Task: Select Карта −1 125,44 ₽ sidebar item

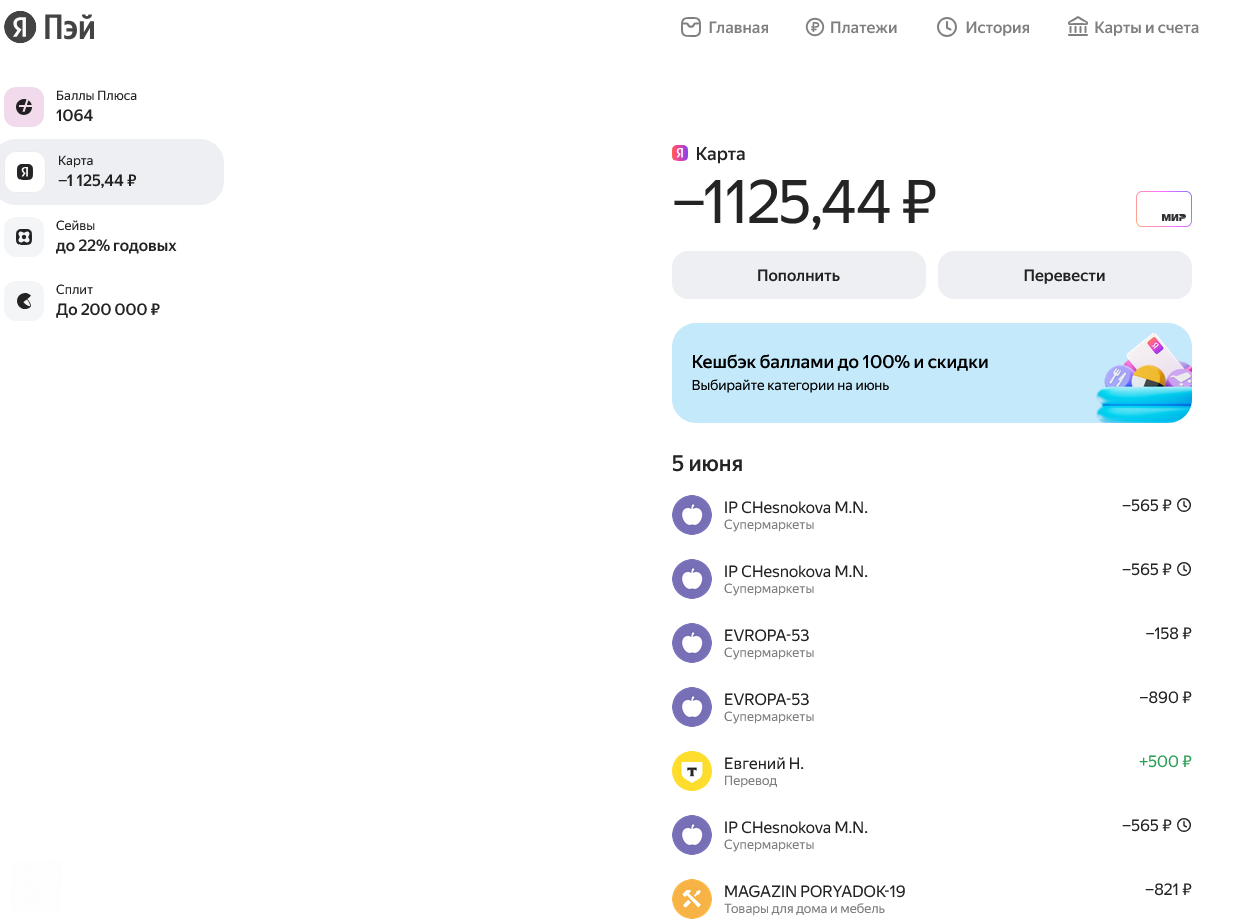Action: tap(112, 172)
